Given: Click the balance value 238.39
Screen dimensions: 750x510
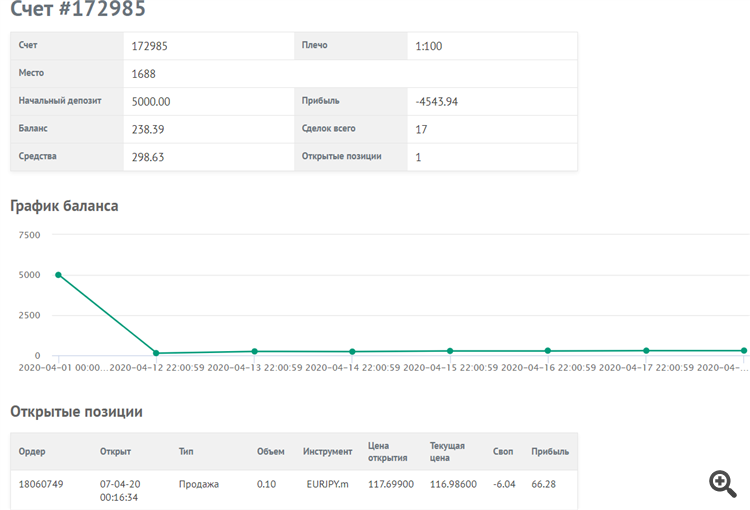Looking at the screenshot, I should pyautogui.click(x=148, y=129).
